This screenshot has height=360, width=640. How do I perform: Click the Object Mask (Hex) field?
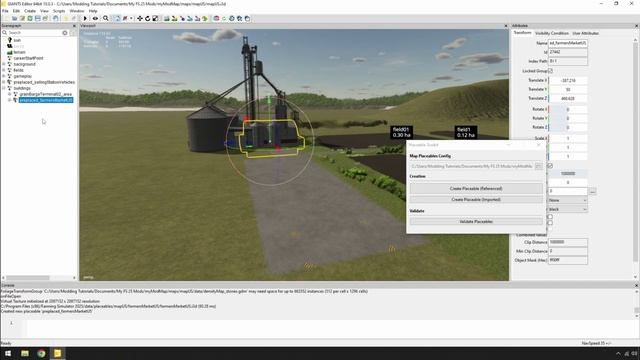coord(568,260)
